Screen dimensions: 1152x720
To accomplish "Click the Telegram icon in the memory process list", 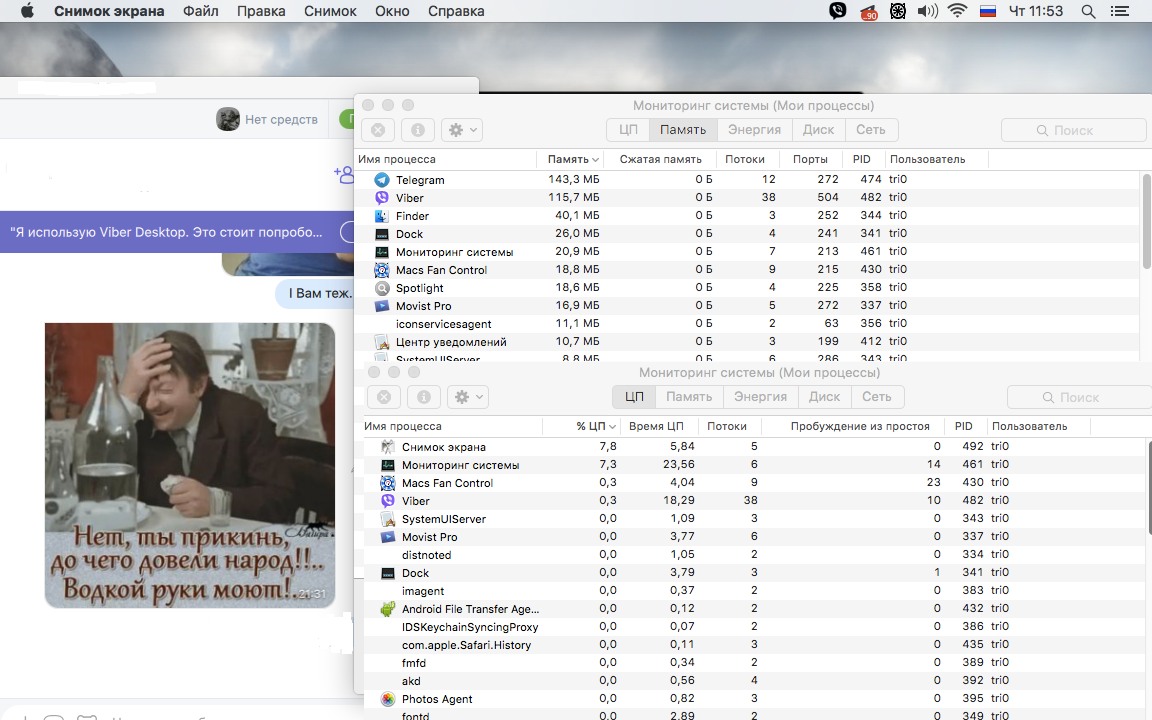I will pyautogui.click(x=381, y=180).
